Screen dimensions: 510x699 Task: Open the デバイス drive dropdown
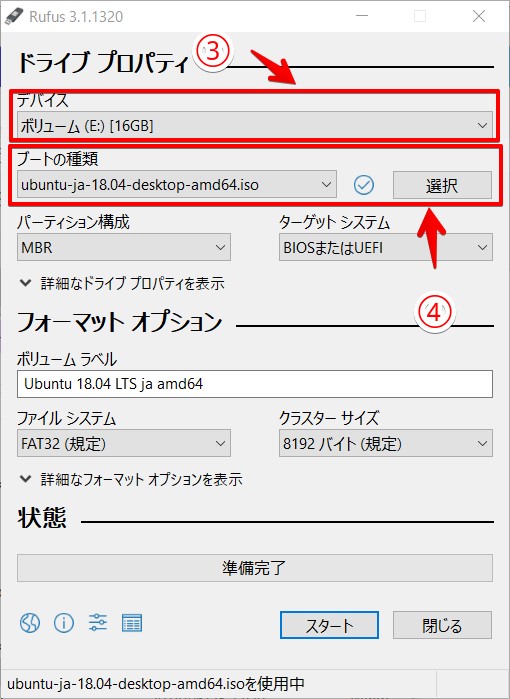click(x=255, y=125)
